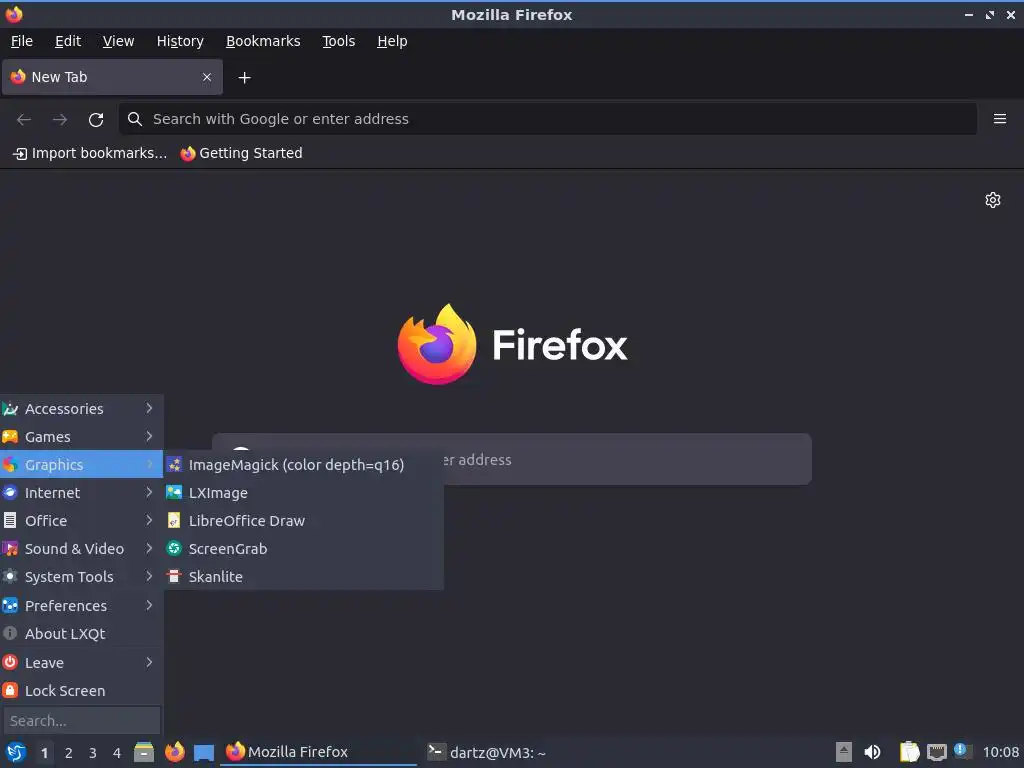Click the 10:08 panel clock
The image size is (1024, 768).
[1000, 752]
